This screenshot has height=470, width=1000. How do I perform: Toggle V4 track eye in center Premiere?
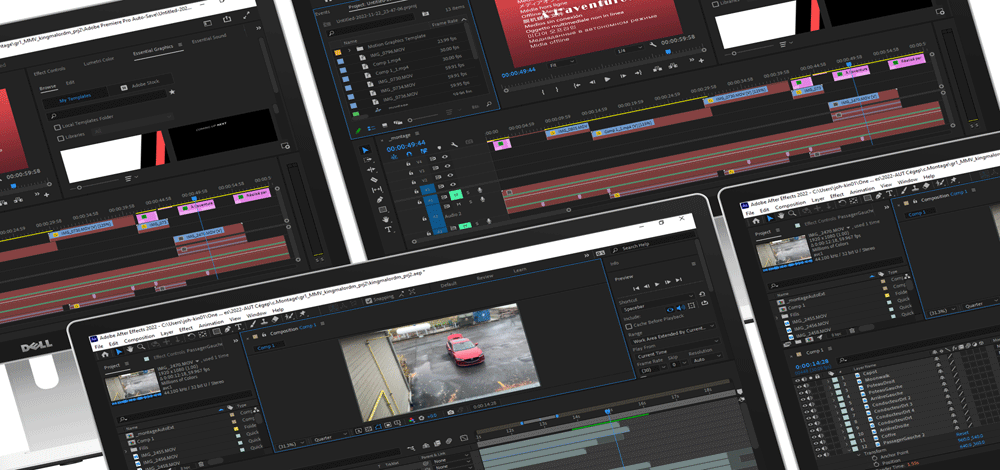coord(445,156)
